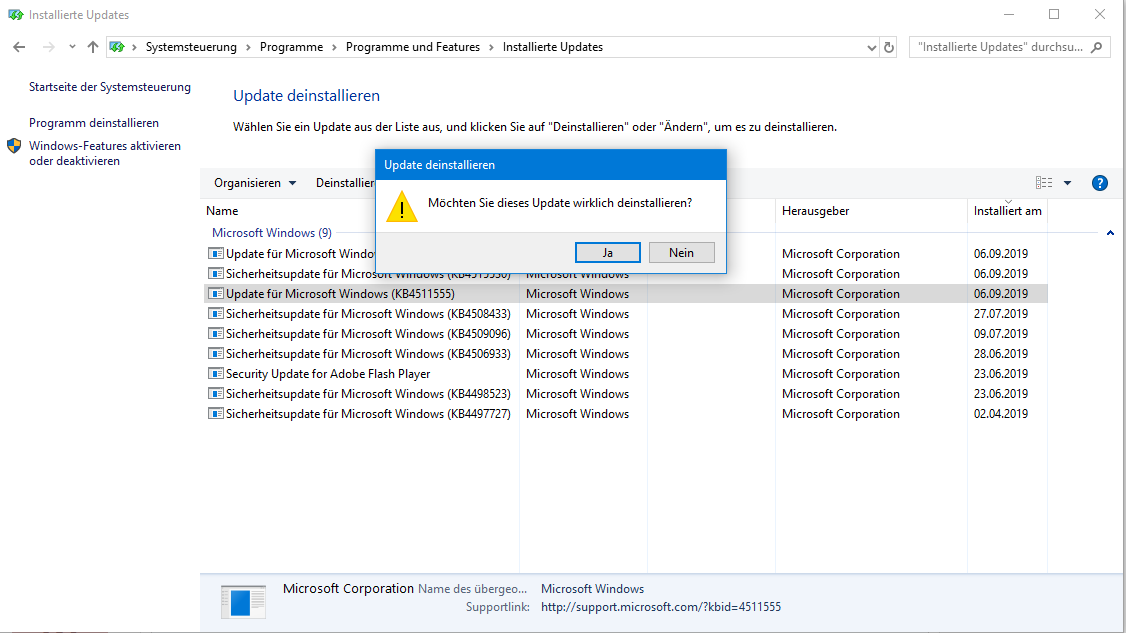Click the icon of KB4498523 update row
1126x633 pixels.
(x=215, y=394)
